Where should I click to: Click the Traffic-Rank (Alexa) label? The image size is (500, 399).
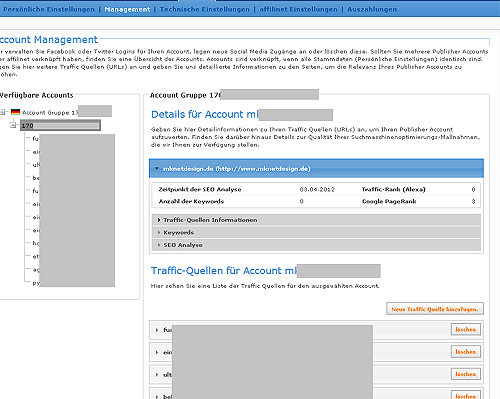coord(393,189)
